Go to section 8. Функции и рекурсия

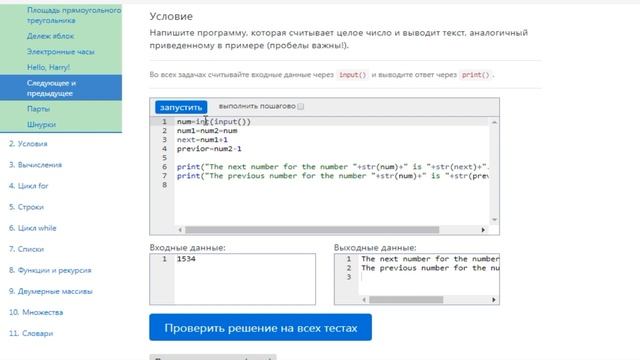(x=50, y=270)
